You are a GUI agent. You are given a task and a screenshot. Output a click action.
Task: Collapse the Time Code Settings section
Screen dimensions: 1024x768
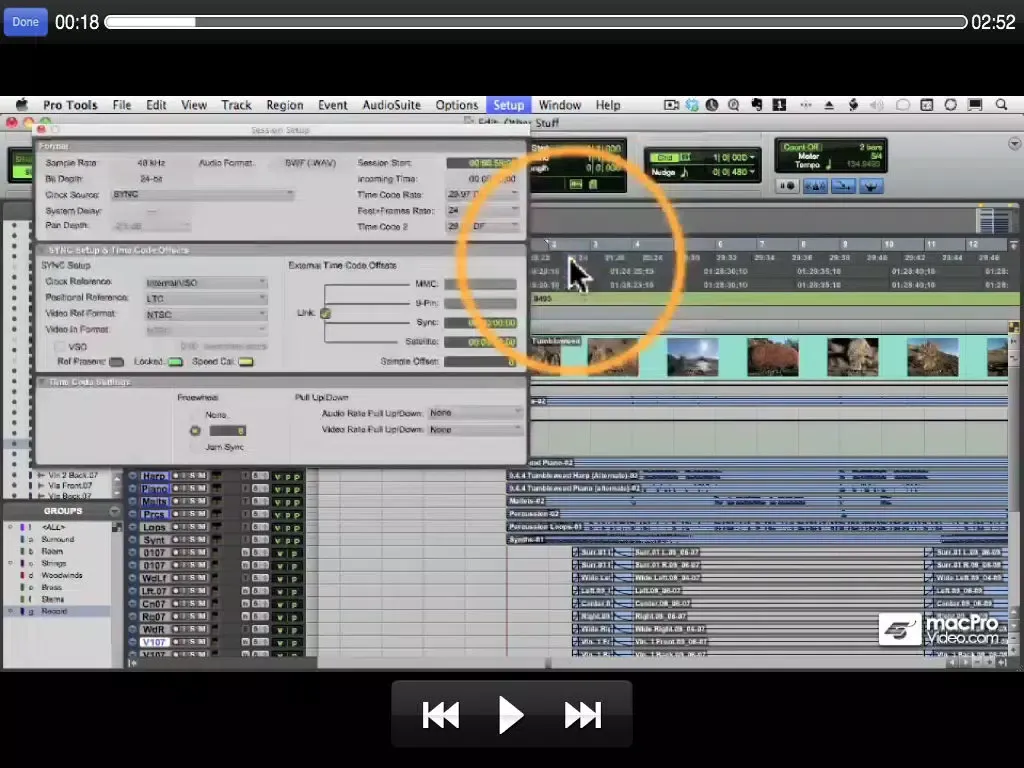click(x=42, y=382)
